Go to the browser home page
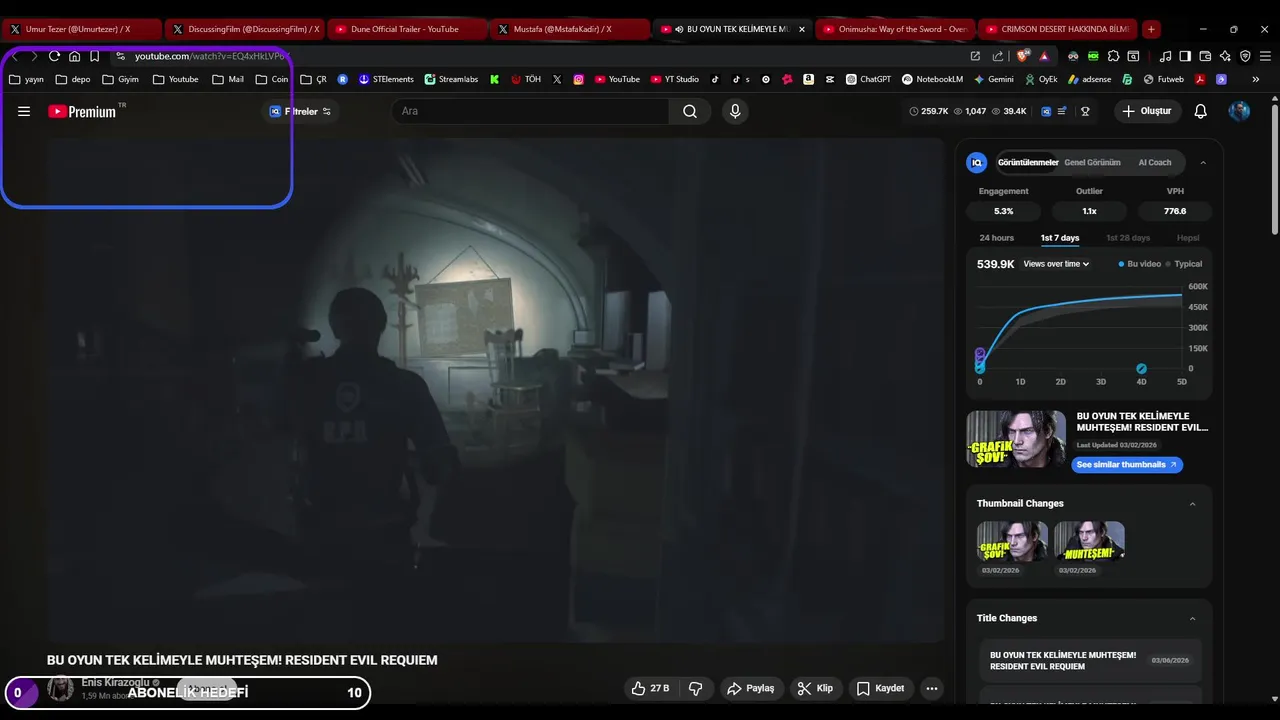This screenshot has height=720, width=1280. tap(74, 56)
